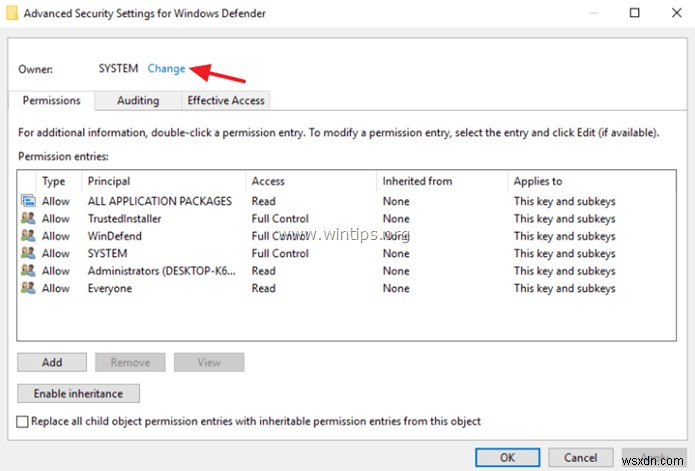695x471 pixels.
Task: Click the Inherited from column header
Action: pyautogui.click(x=417, y=181)
